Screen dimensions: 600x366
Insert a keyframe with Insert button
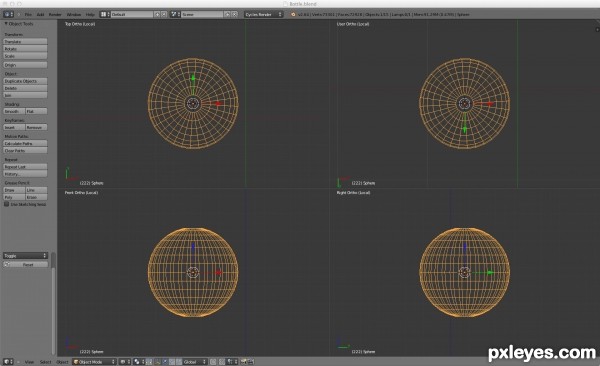tap(14, 127)
